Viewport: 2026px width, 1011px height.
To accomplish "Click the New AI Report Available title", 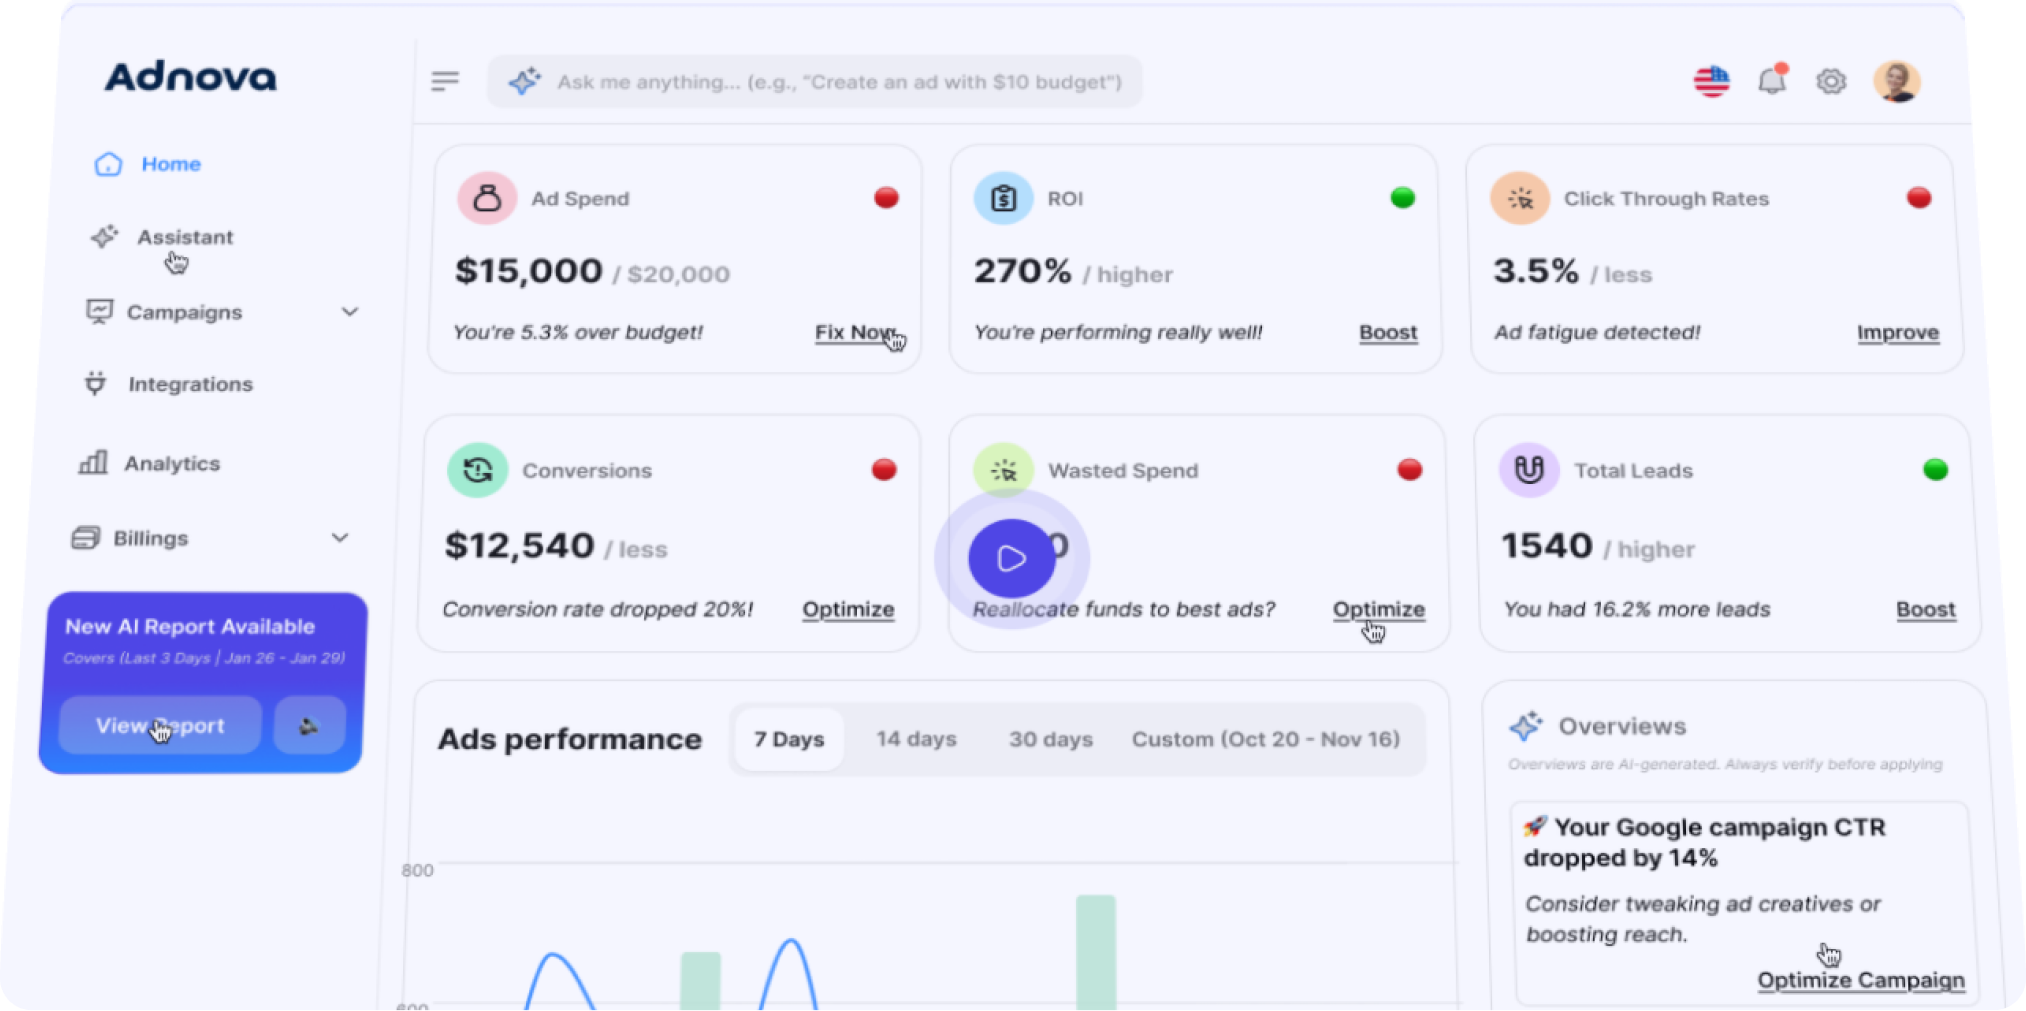I will [x=190, y=626].
